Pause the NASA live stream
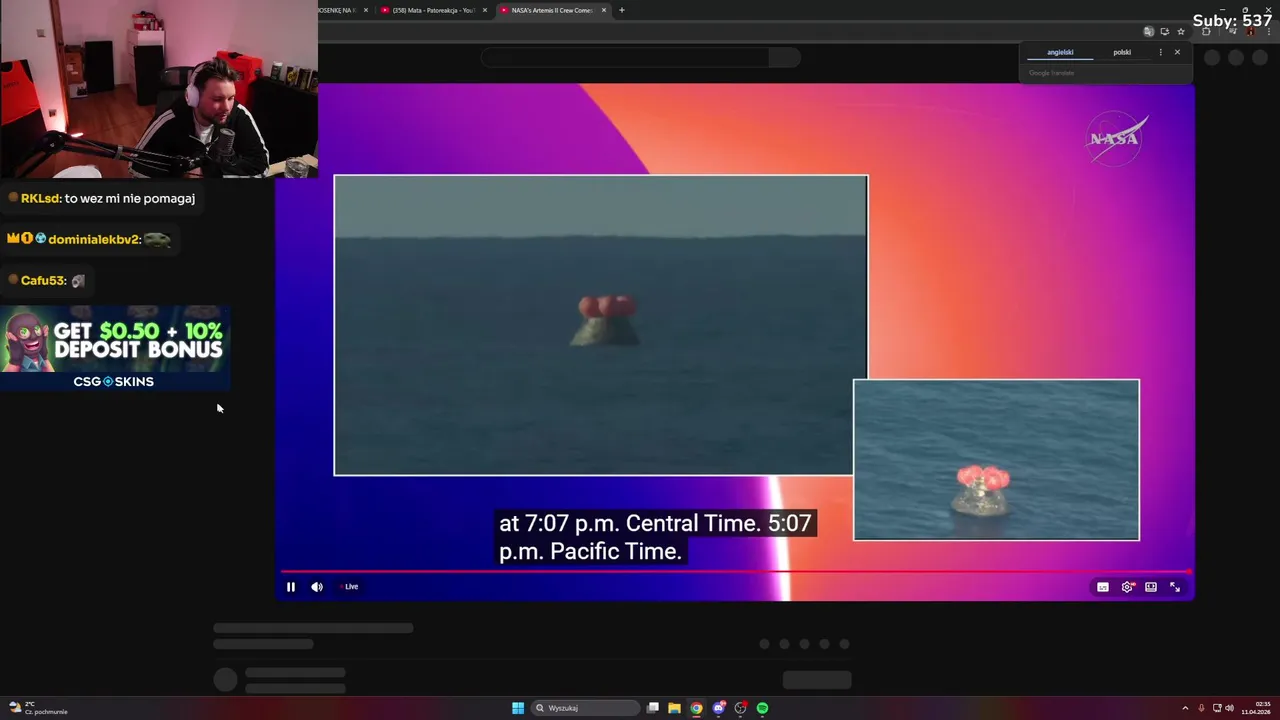Screen dimensions: 1280x720 291,587
